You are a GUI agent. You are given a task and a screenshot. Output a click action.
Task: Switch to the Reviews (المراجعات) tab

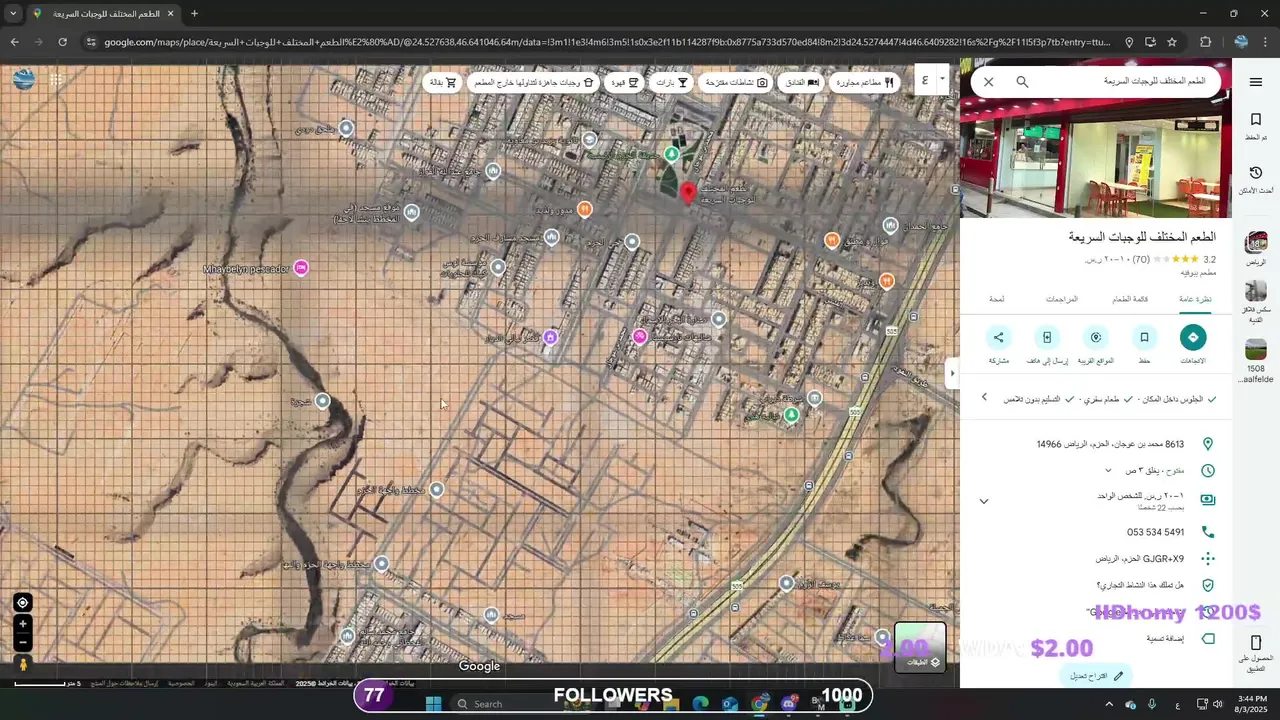[1061, 299]
